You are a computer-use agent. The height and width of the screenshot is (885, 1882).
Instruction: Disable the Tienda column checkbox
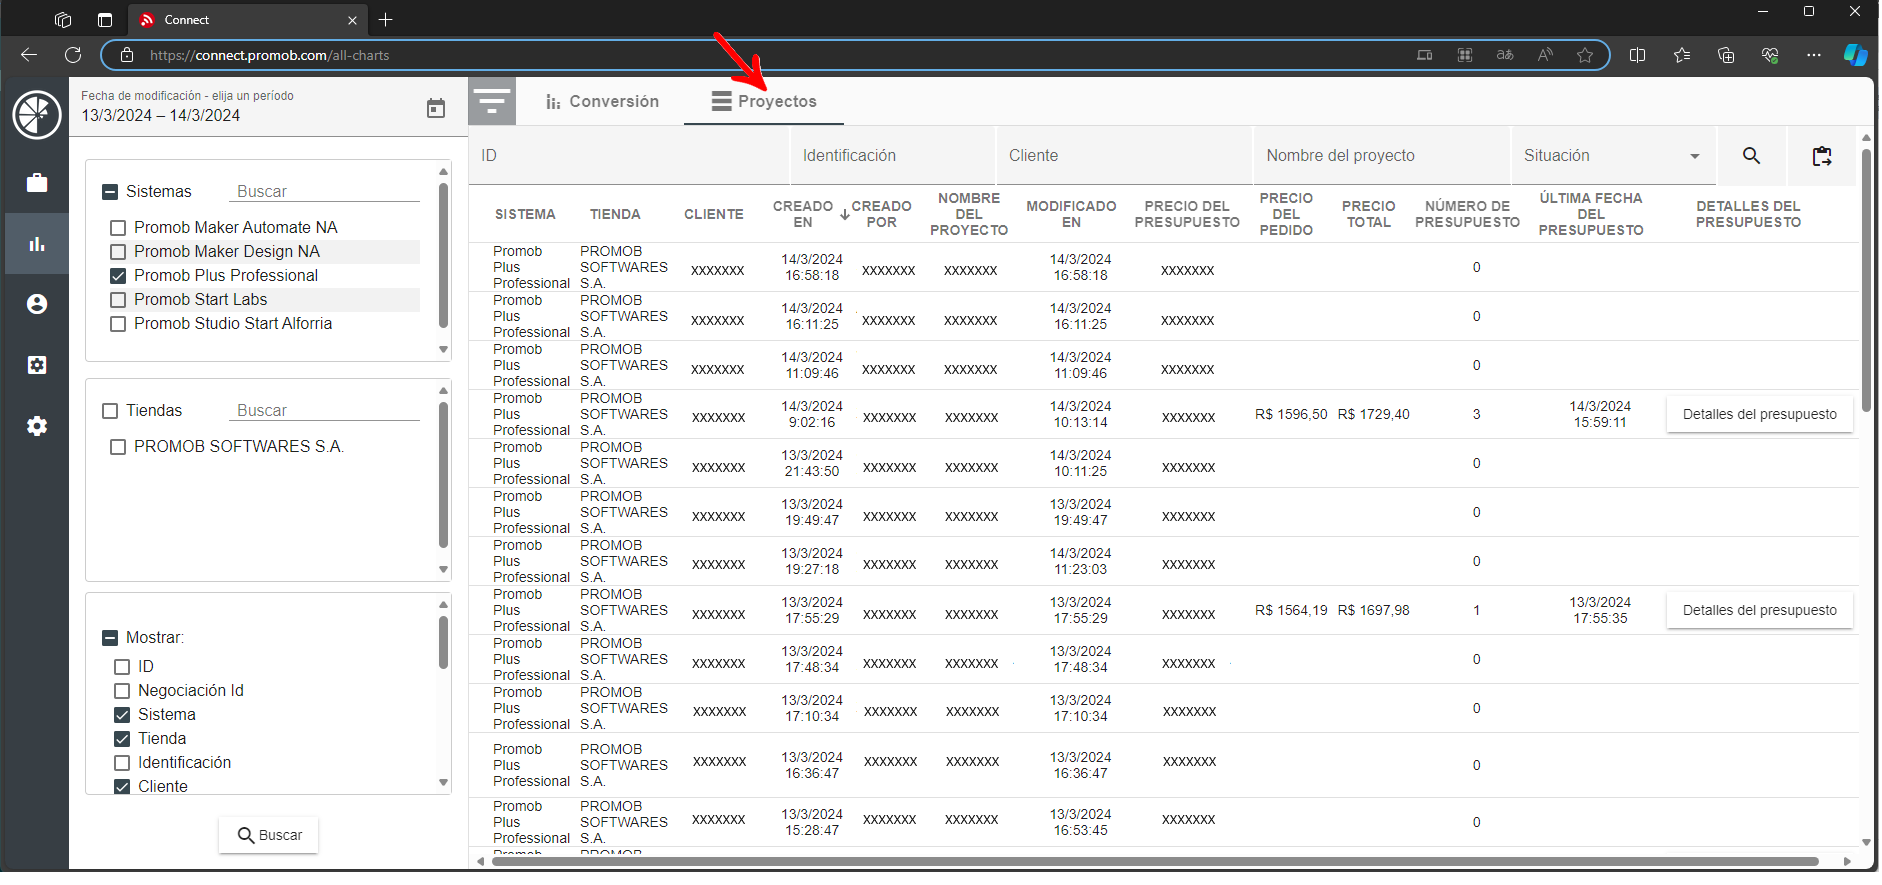(122, 739)
